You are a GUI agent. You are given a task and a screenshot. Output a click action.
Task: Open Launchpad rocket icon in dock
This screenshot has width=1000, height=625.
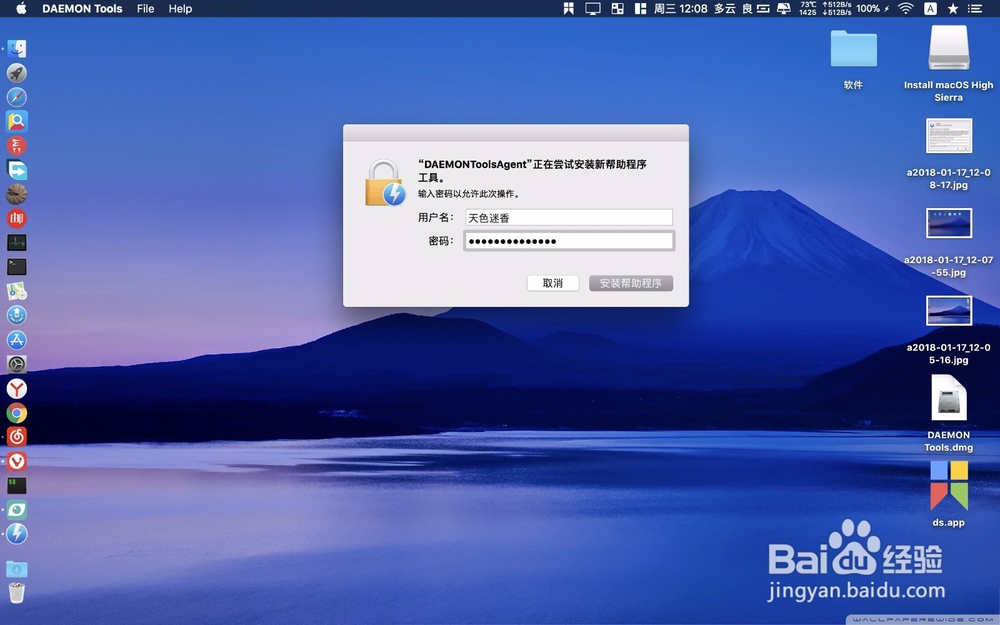pyautogui.click(x=17, y=73)
